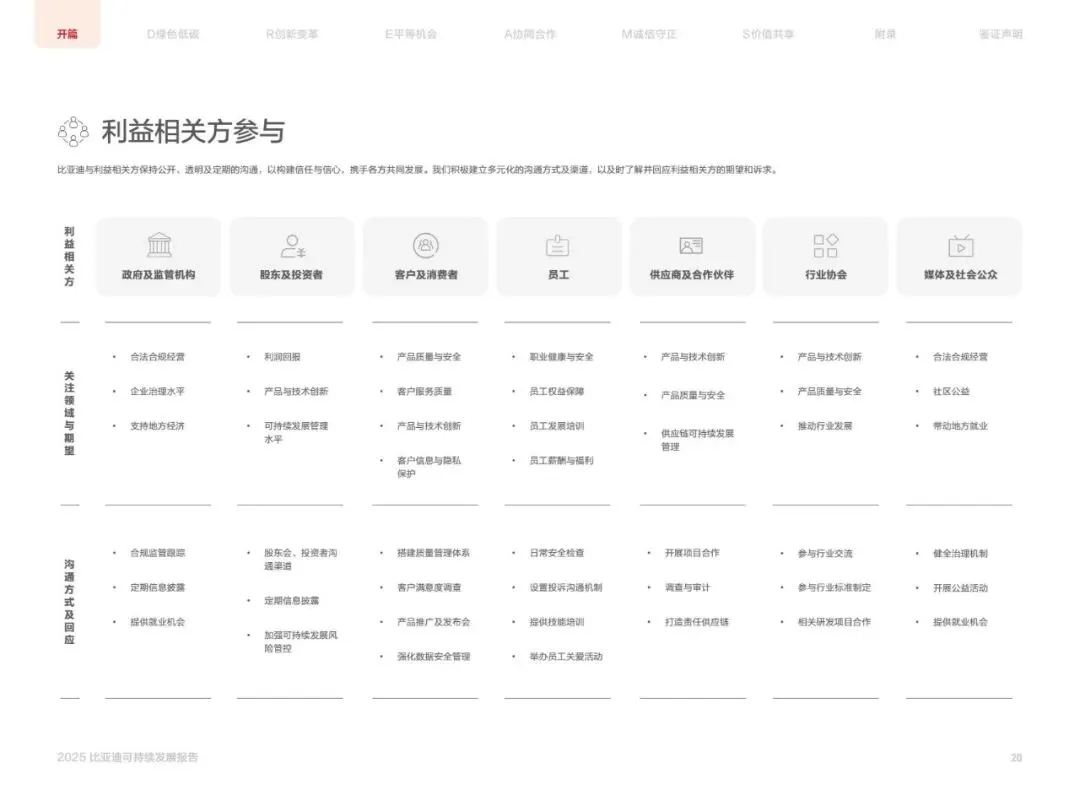Click 开展公益活动 item
Viewport: 1080px width, 801px height.
960,587
